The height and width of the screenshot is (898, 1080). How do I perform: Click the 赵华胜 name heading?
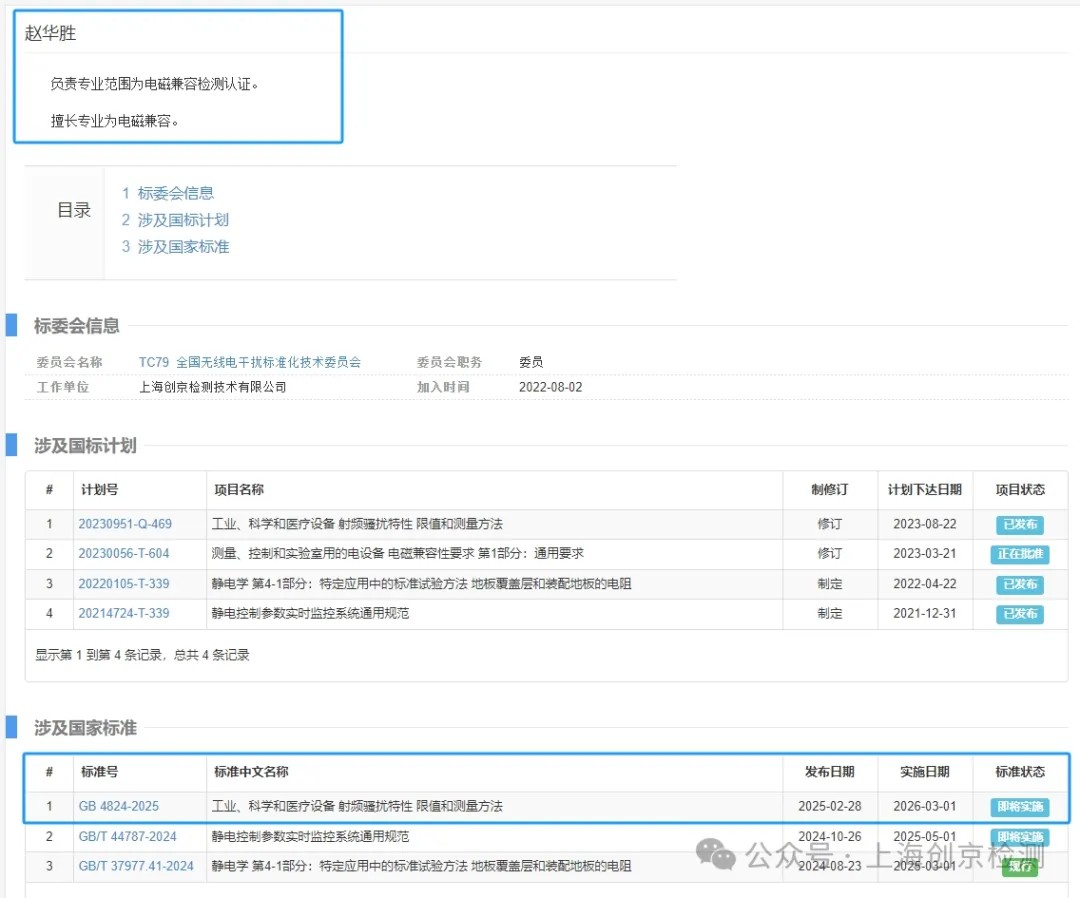click(x=51, y=33)
